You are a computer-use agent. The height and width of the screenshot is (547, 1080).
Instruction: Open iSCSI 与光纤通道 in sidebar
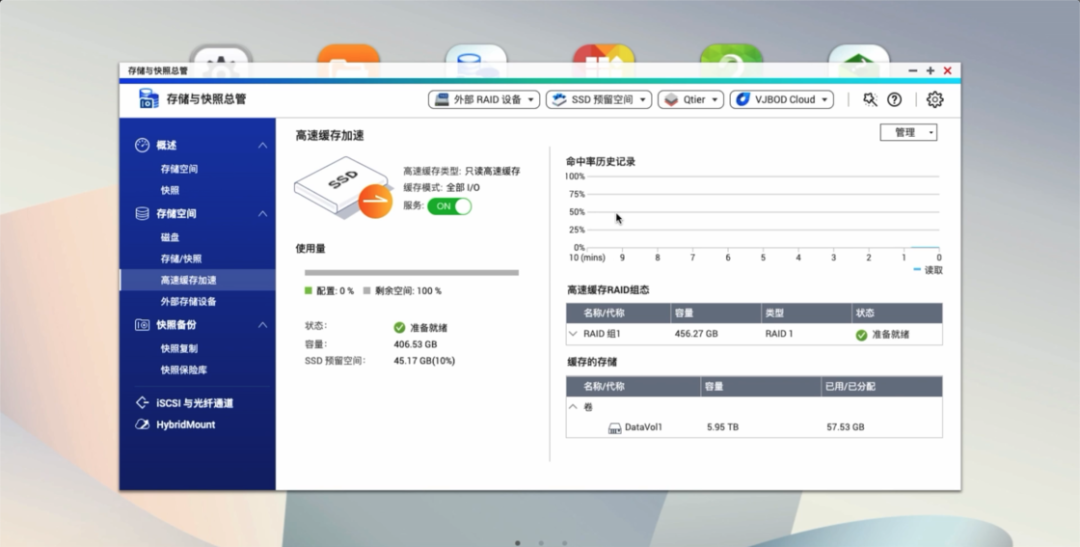tap(194, 403)
